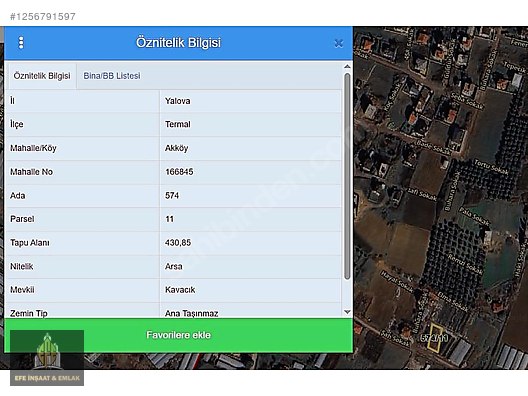Click the Yalova value cell
Screen dimensions: 528x396
click(251, 101)
